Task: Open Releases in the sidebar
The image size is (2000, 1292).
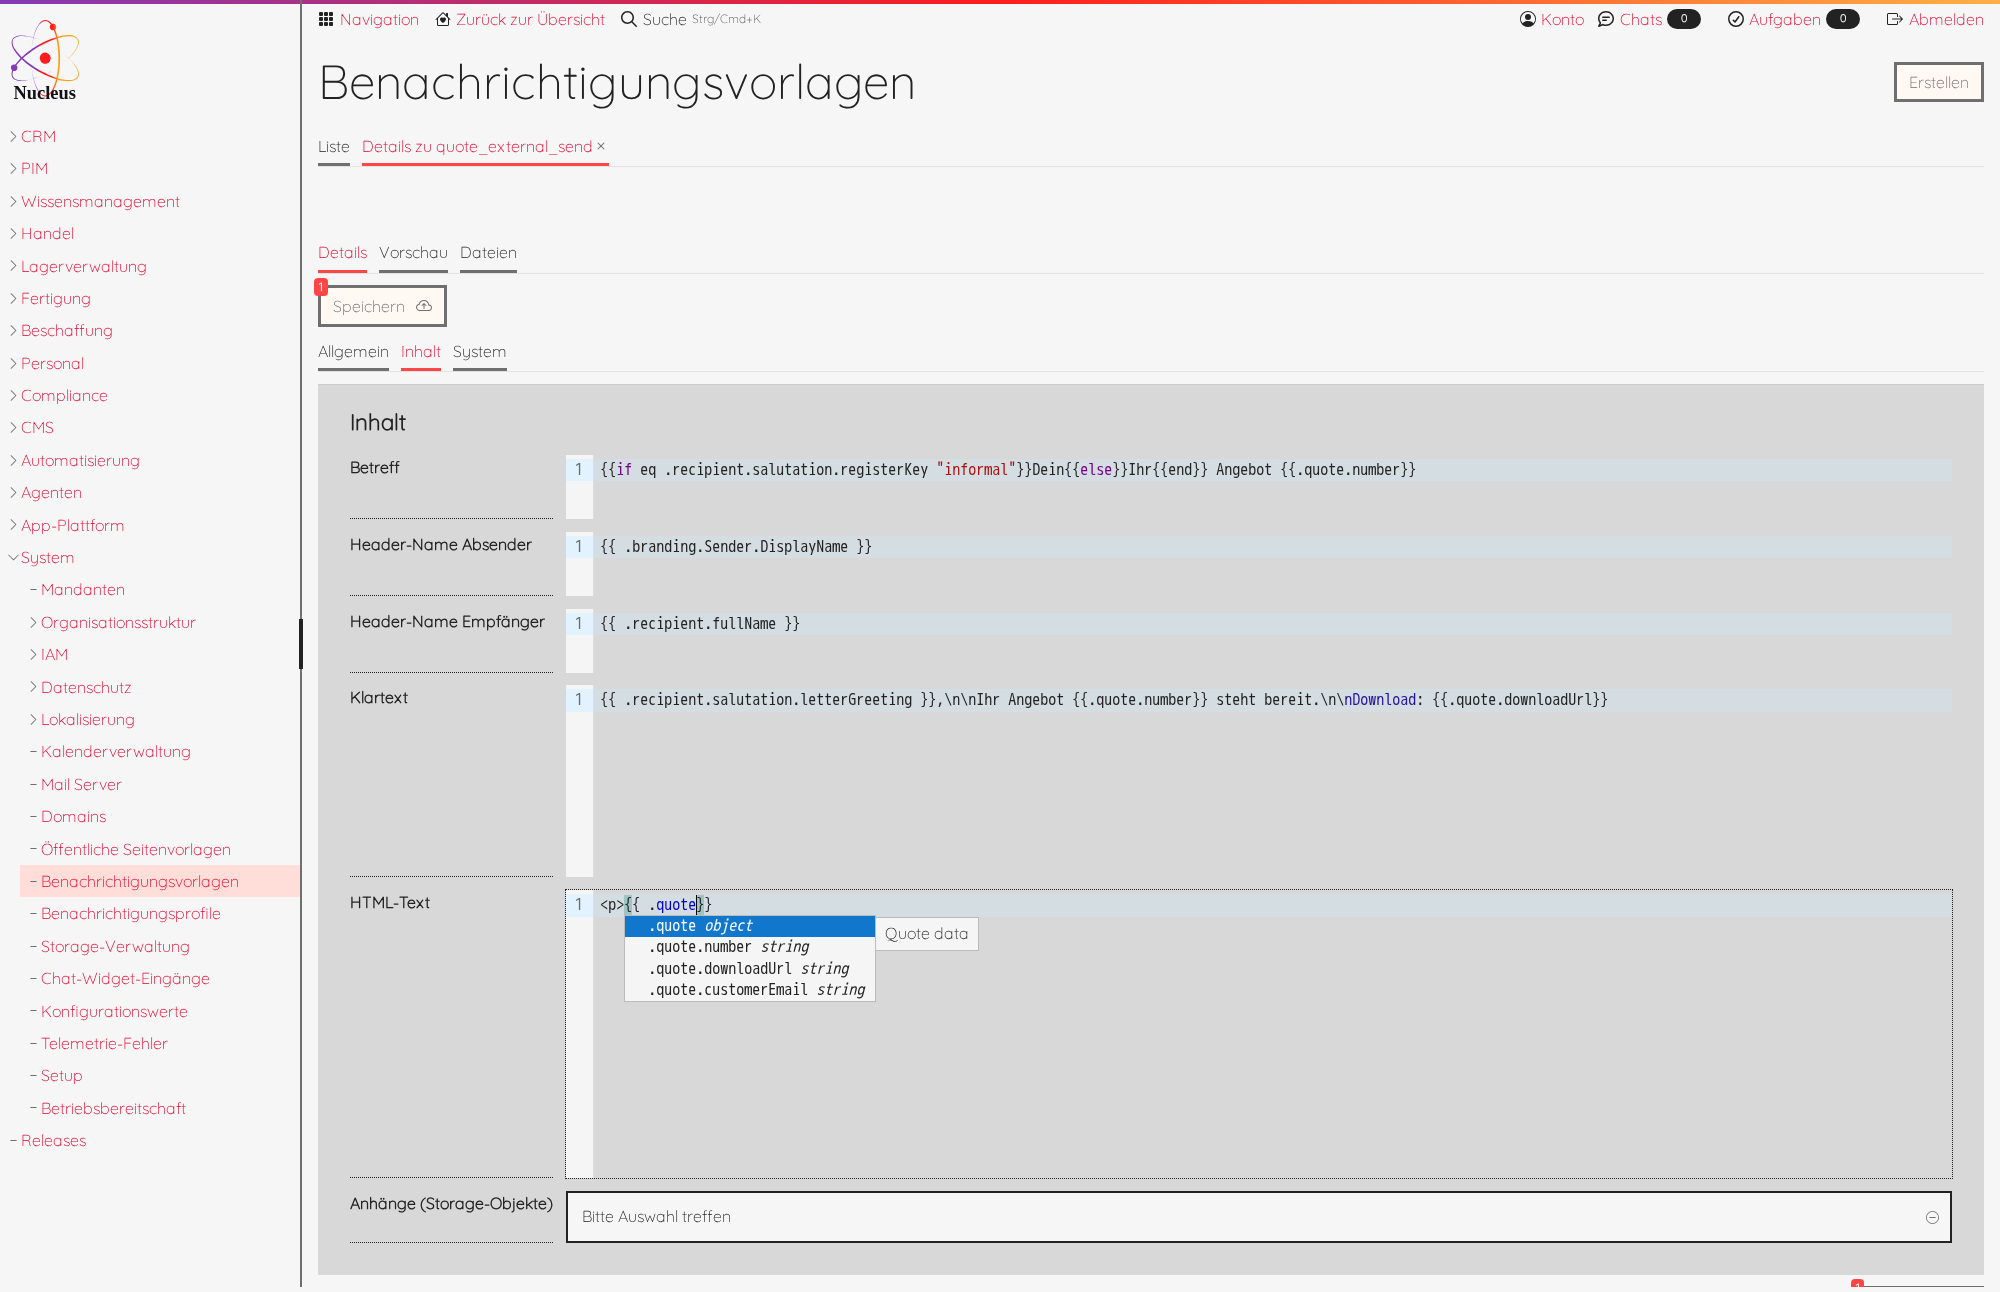Action: [53, 1141]
